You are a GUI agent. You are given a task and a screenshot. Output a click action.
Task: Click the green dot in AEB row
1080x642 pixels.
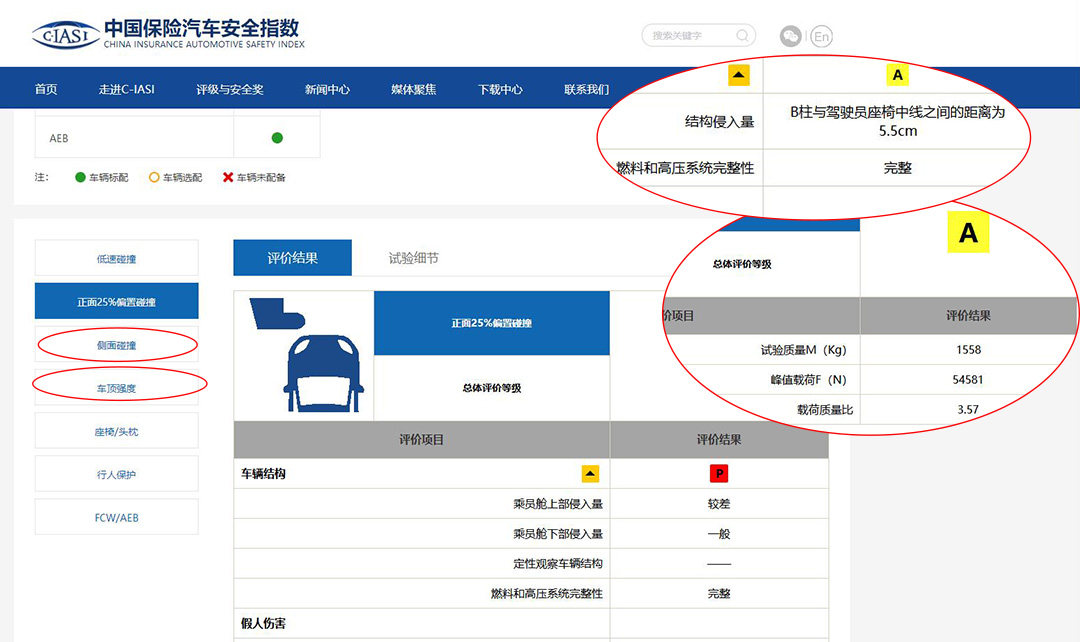pyautogui.click(x=277, y=138)
